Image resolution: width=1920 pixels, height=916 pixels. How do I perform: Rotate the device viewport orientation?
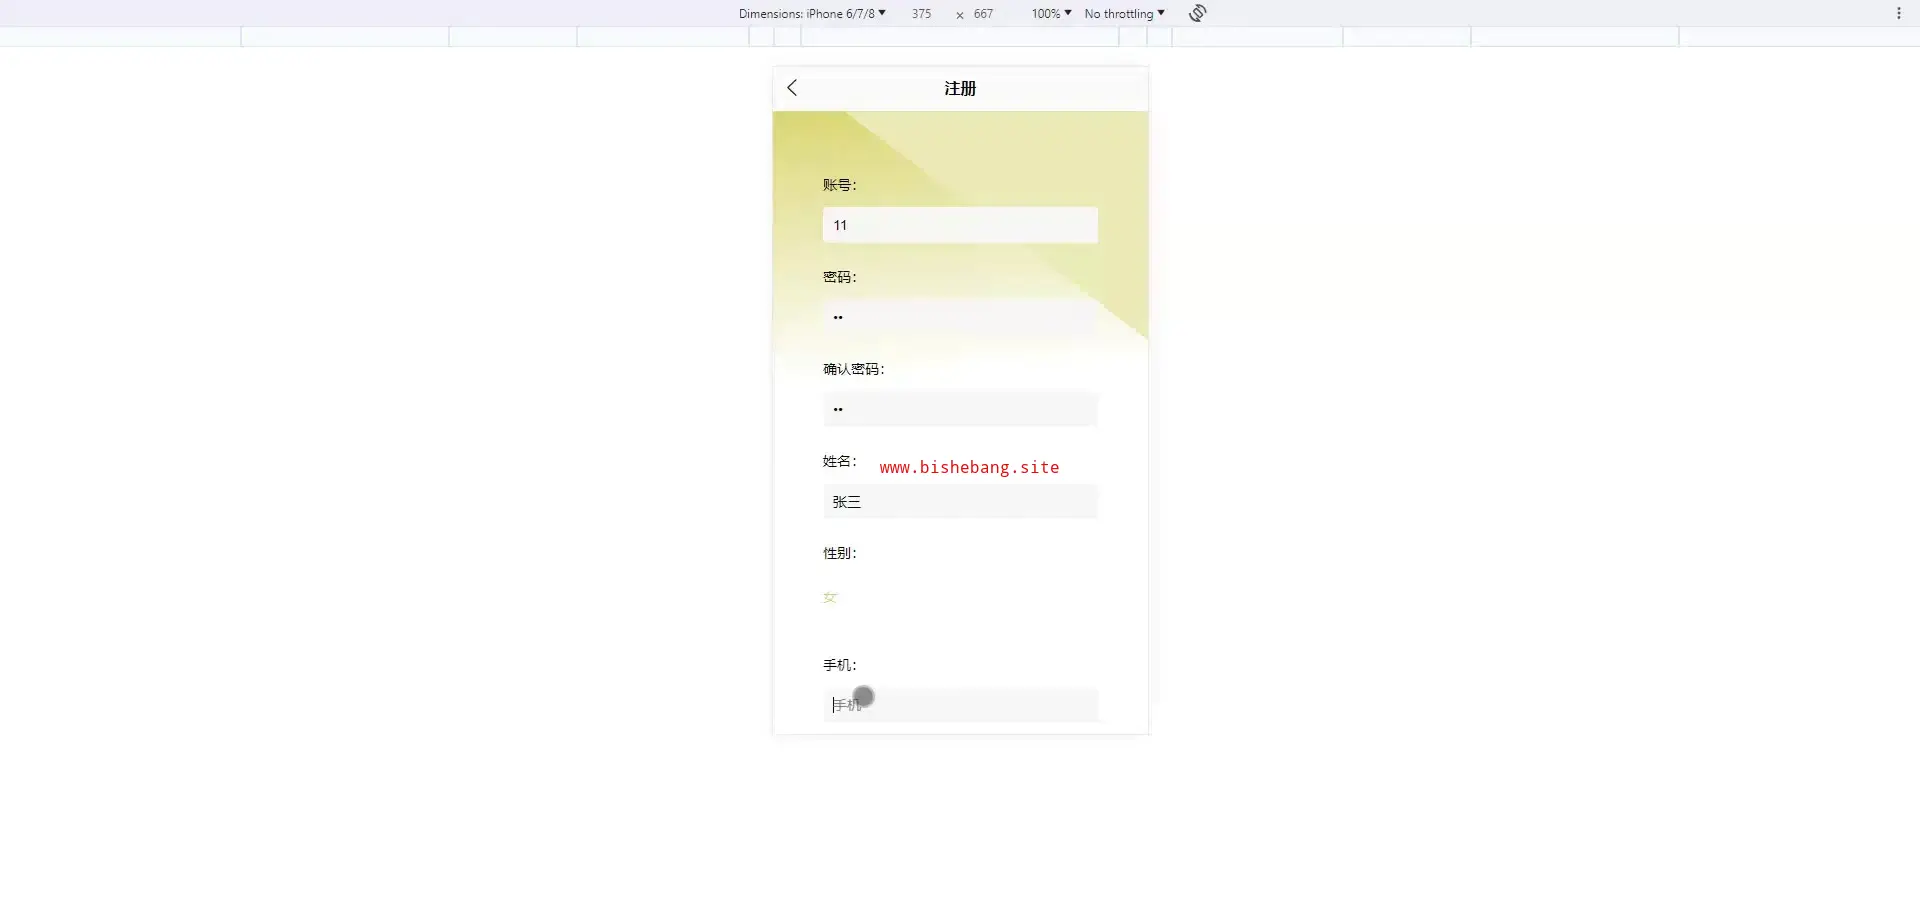[1198, 13]
